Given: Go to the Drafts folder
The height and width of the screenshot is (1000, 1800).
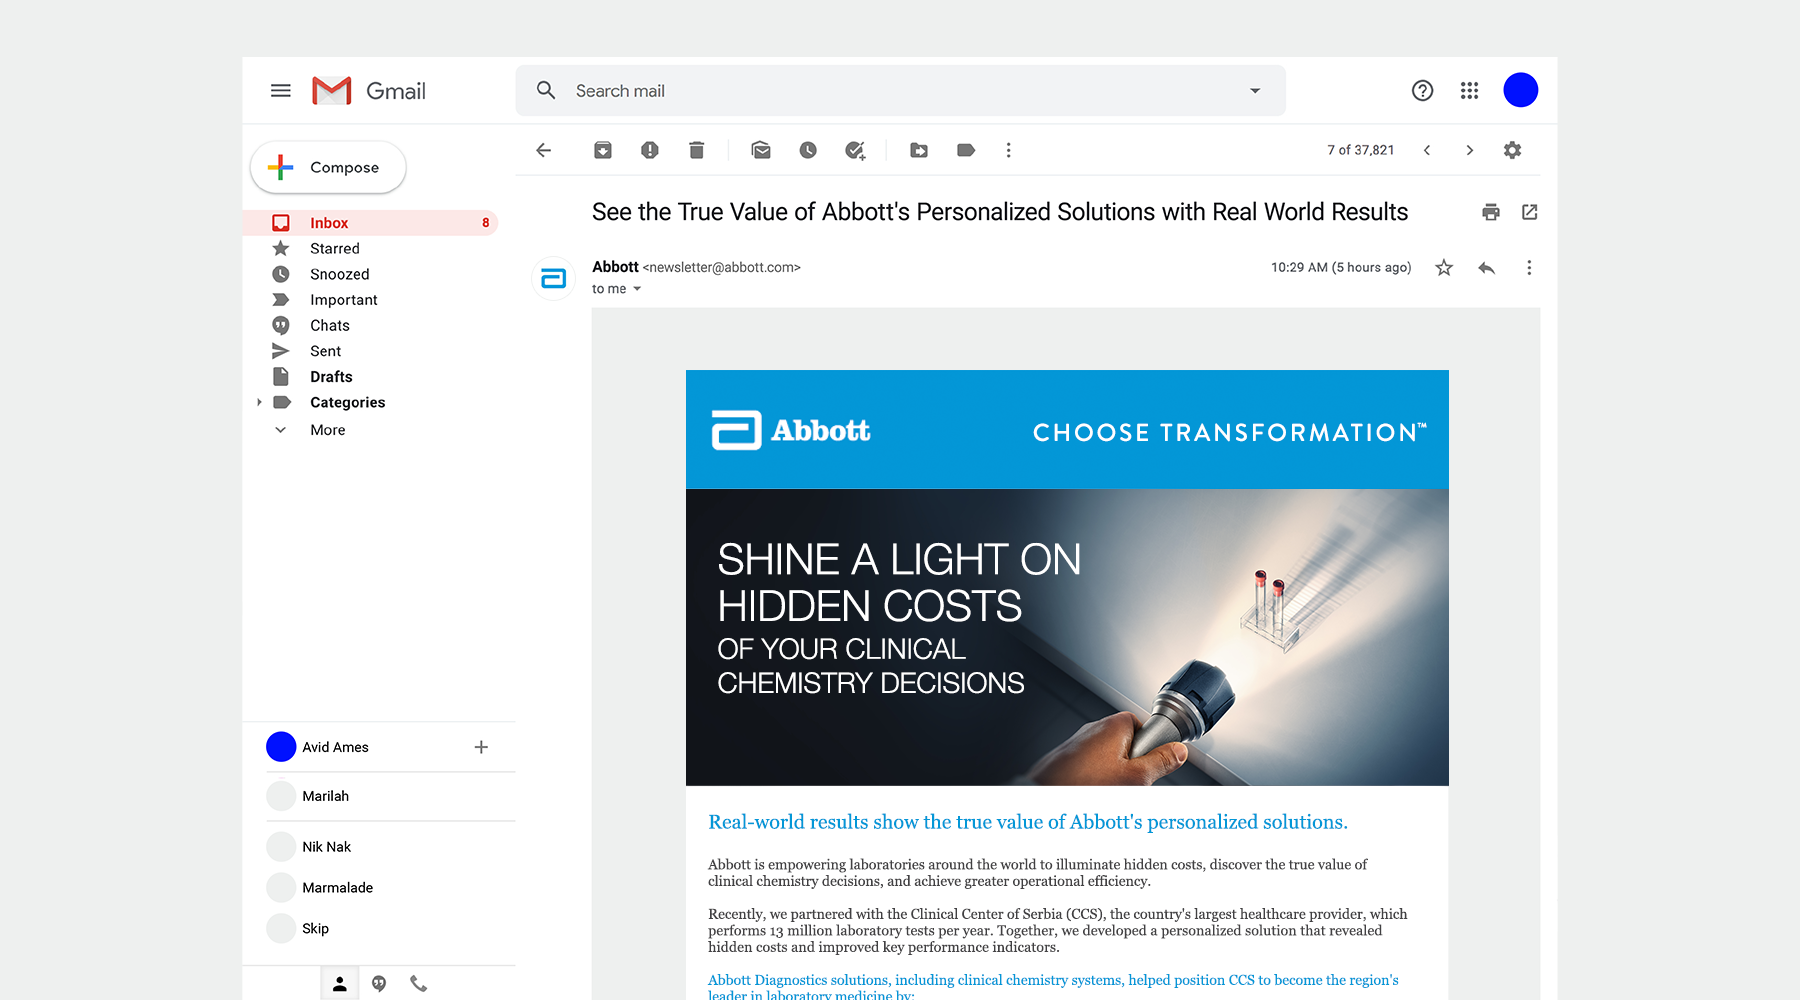Looking at the screenshot, I should coord(331,377).
